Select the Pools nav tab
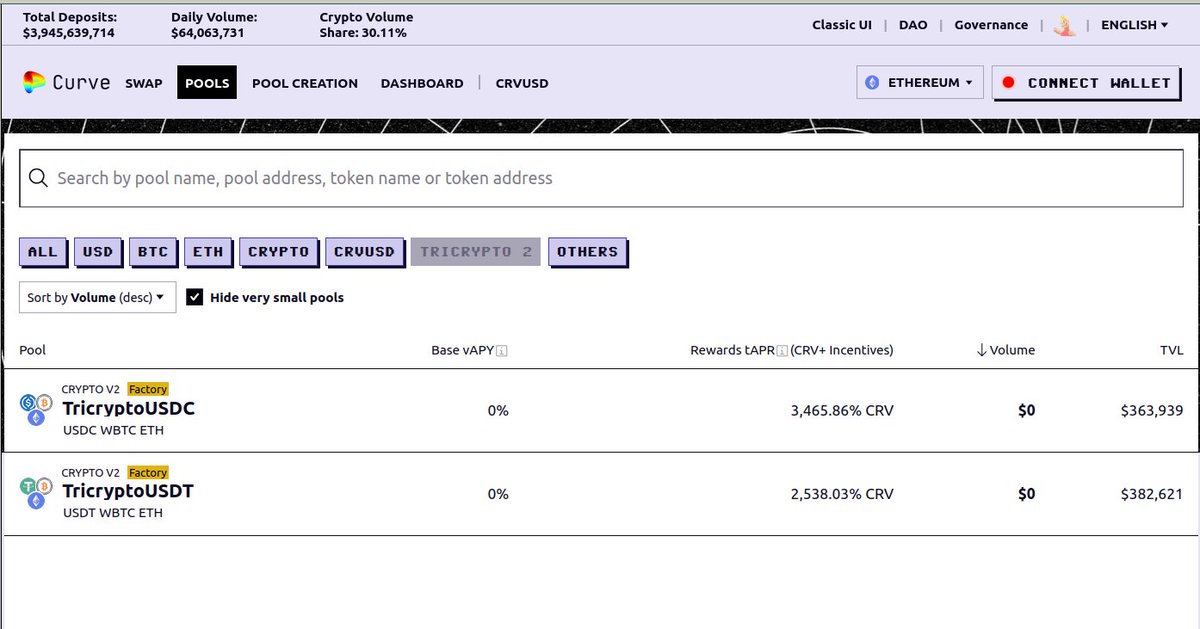This screenshot has width=1200, height=629. (207, 83)
